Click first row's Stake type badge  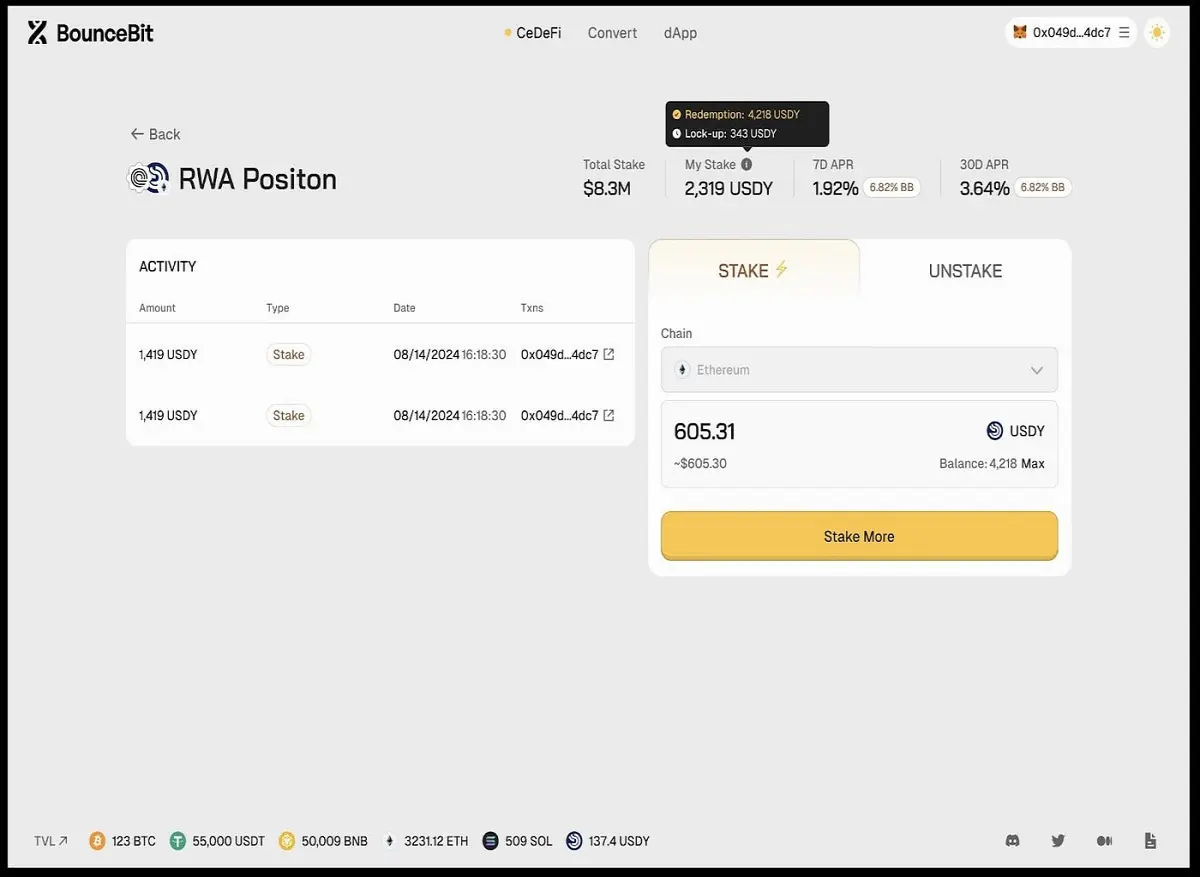[x=288, y=354]
